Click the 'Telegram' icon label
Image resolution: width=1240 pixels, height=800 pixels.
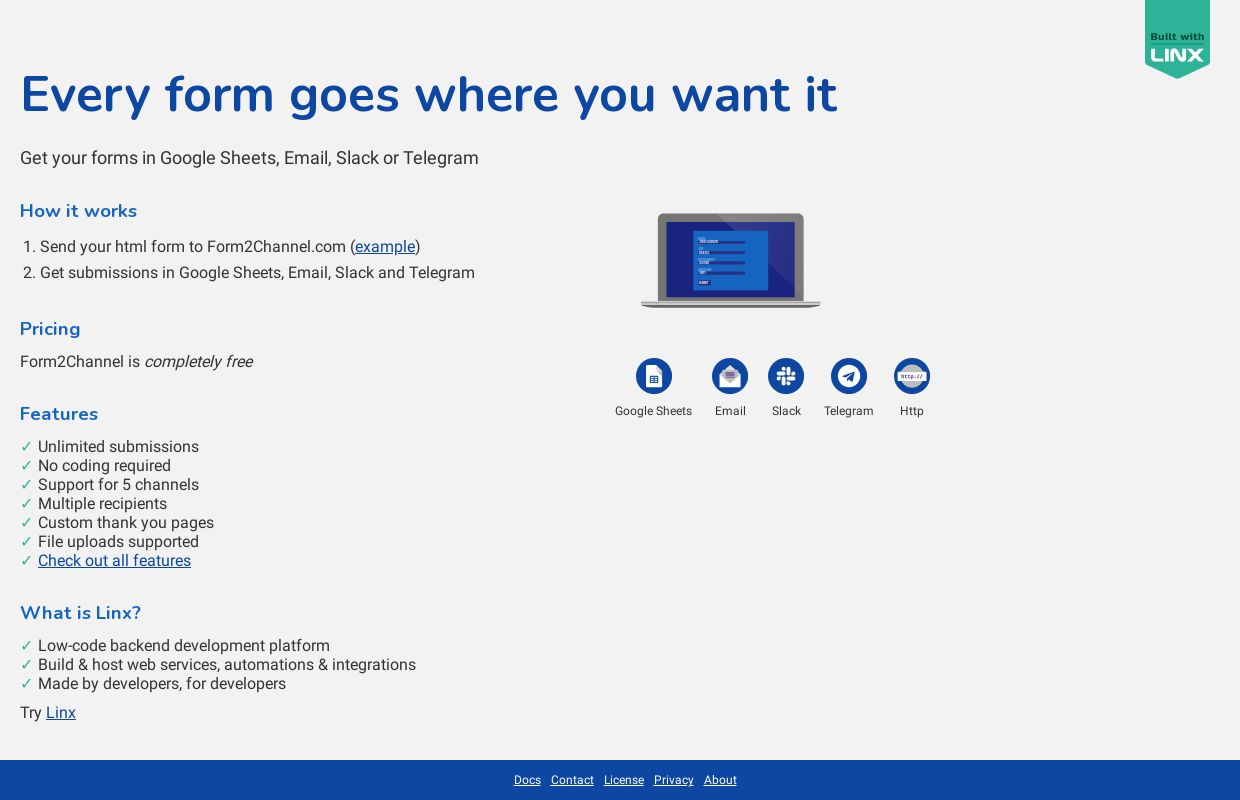coord(849,411)
